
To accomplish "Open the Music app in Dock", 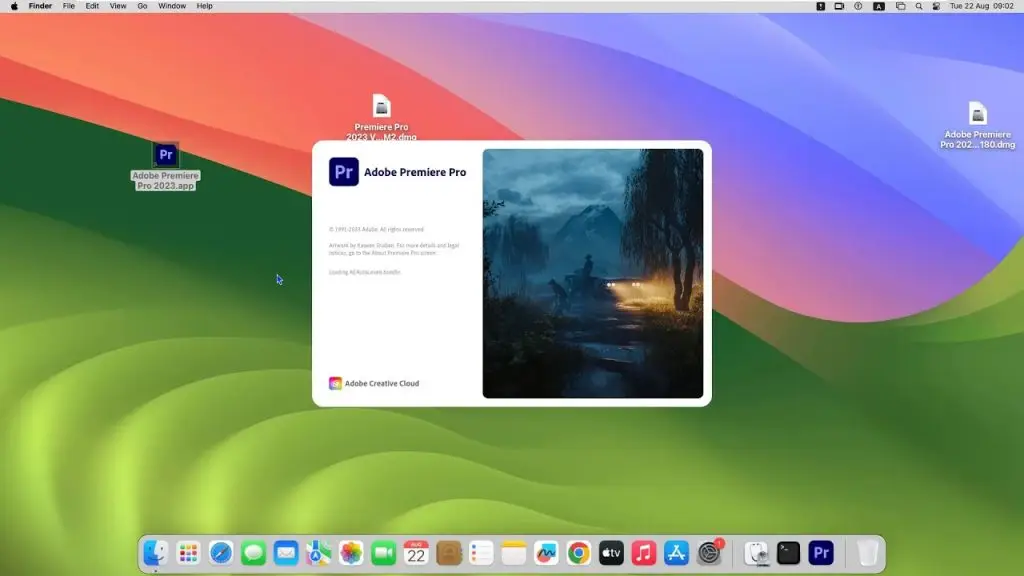I will point(644,553).
